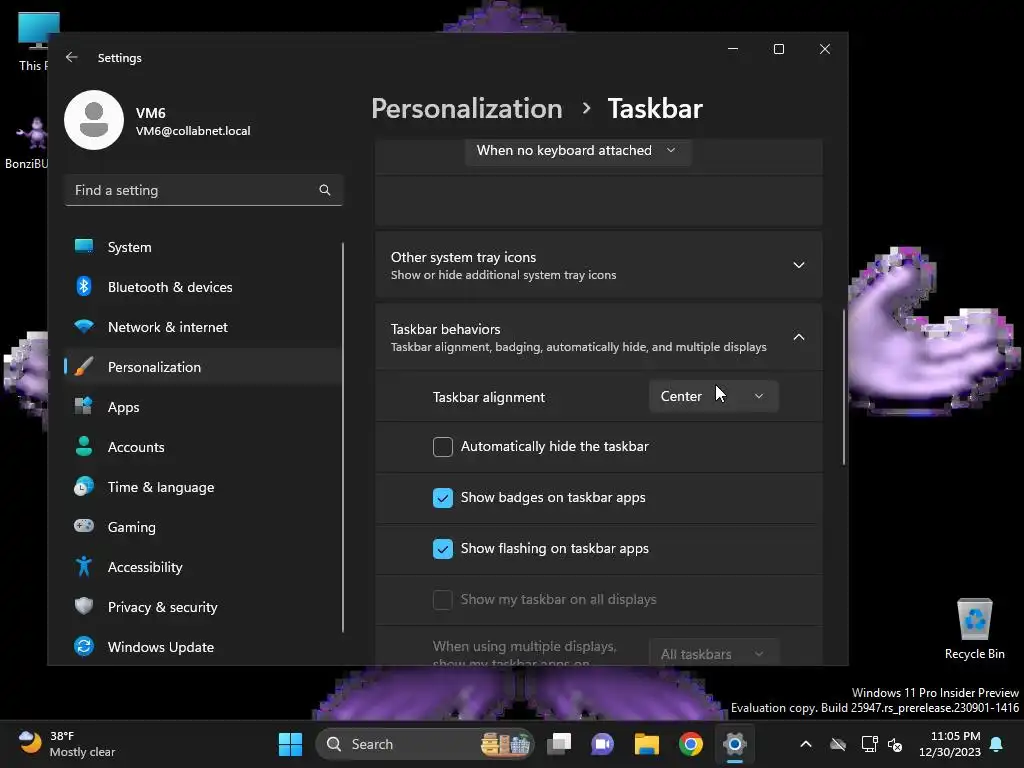Open Windows Start menu
1024x768 pixels.
(290, 744)
